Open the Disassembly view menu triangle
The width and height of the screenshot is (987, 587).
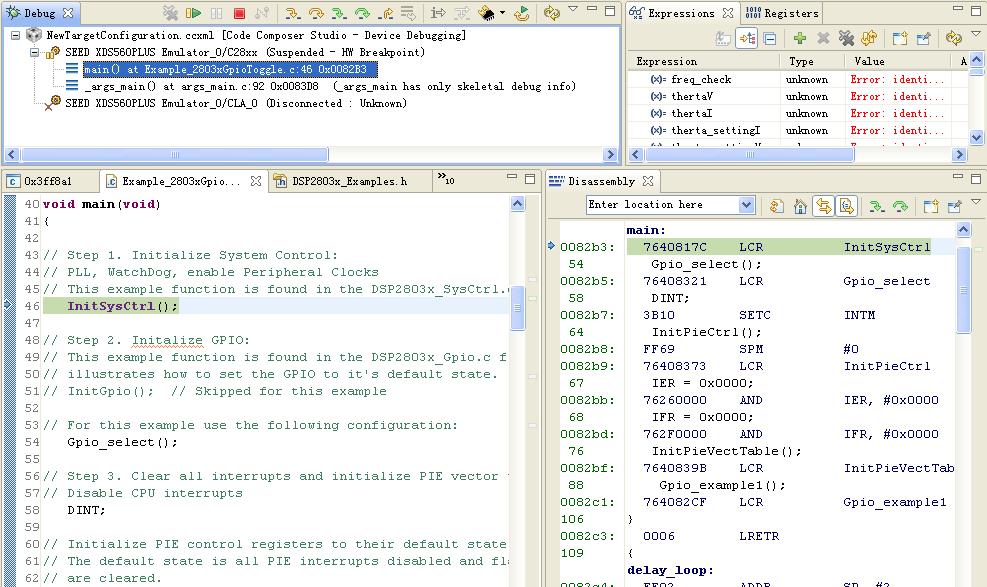976,202
